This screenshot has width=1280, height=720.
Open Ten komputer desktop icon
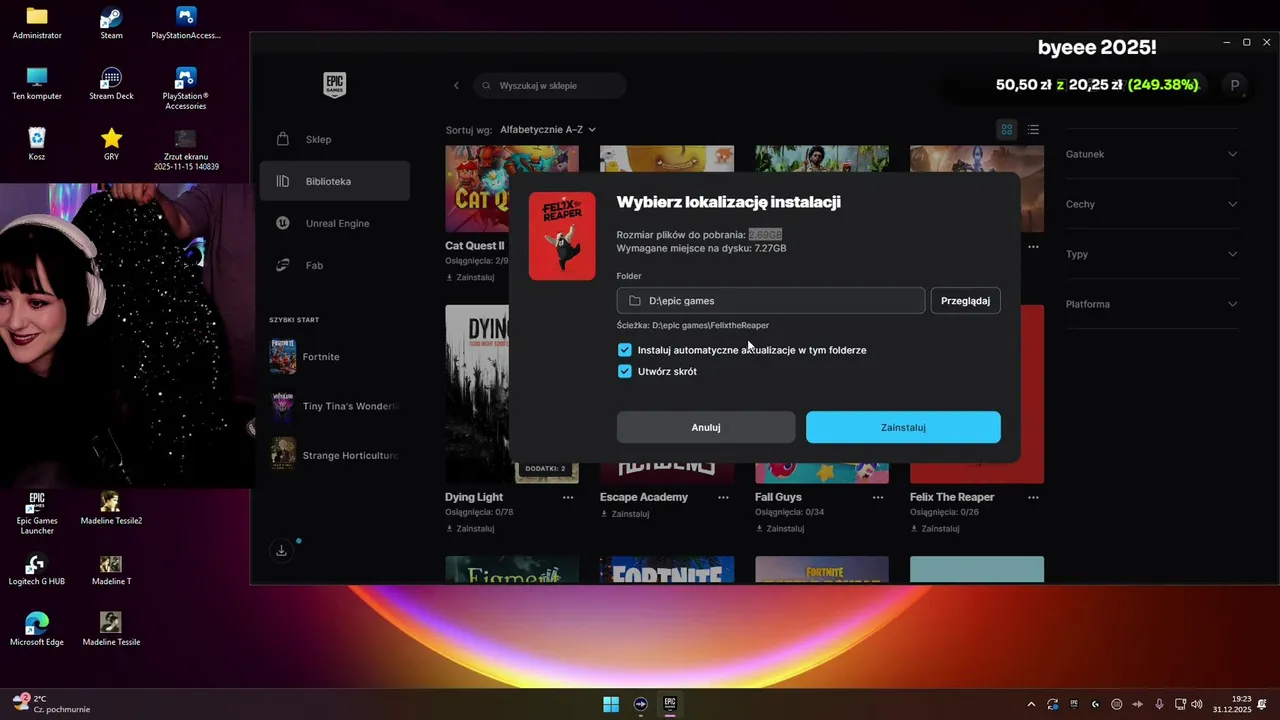37,84
